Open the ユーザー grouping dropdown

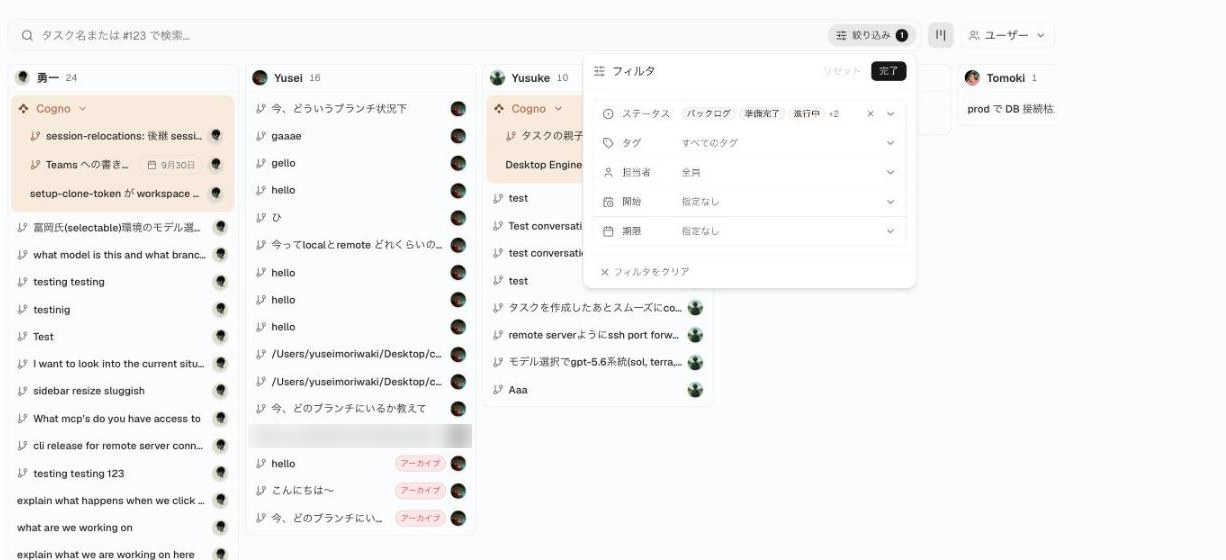tap(1007, 35)
